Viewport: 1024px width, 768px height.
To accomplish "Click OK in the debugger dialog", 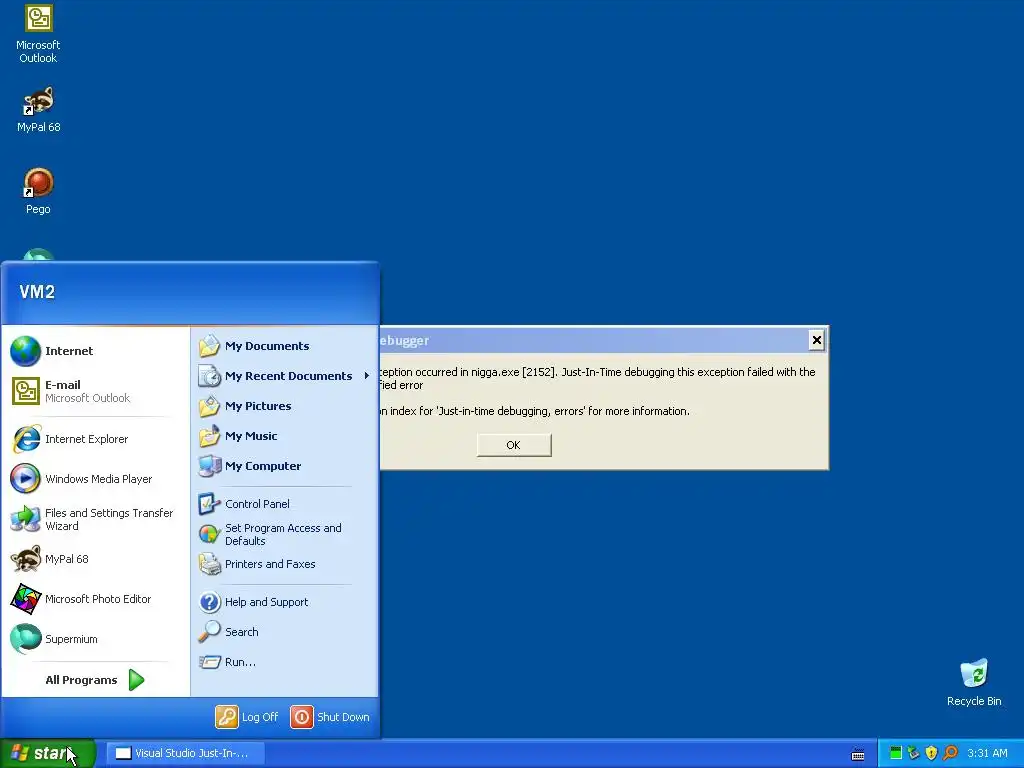I will click(x=514, y=445).
